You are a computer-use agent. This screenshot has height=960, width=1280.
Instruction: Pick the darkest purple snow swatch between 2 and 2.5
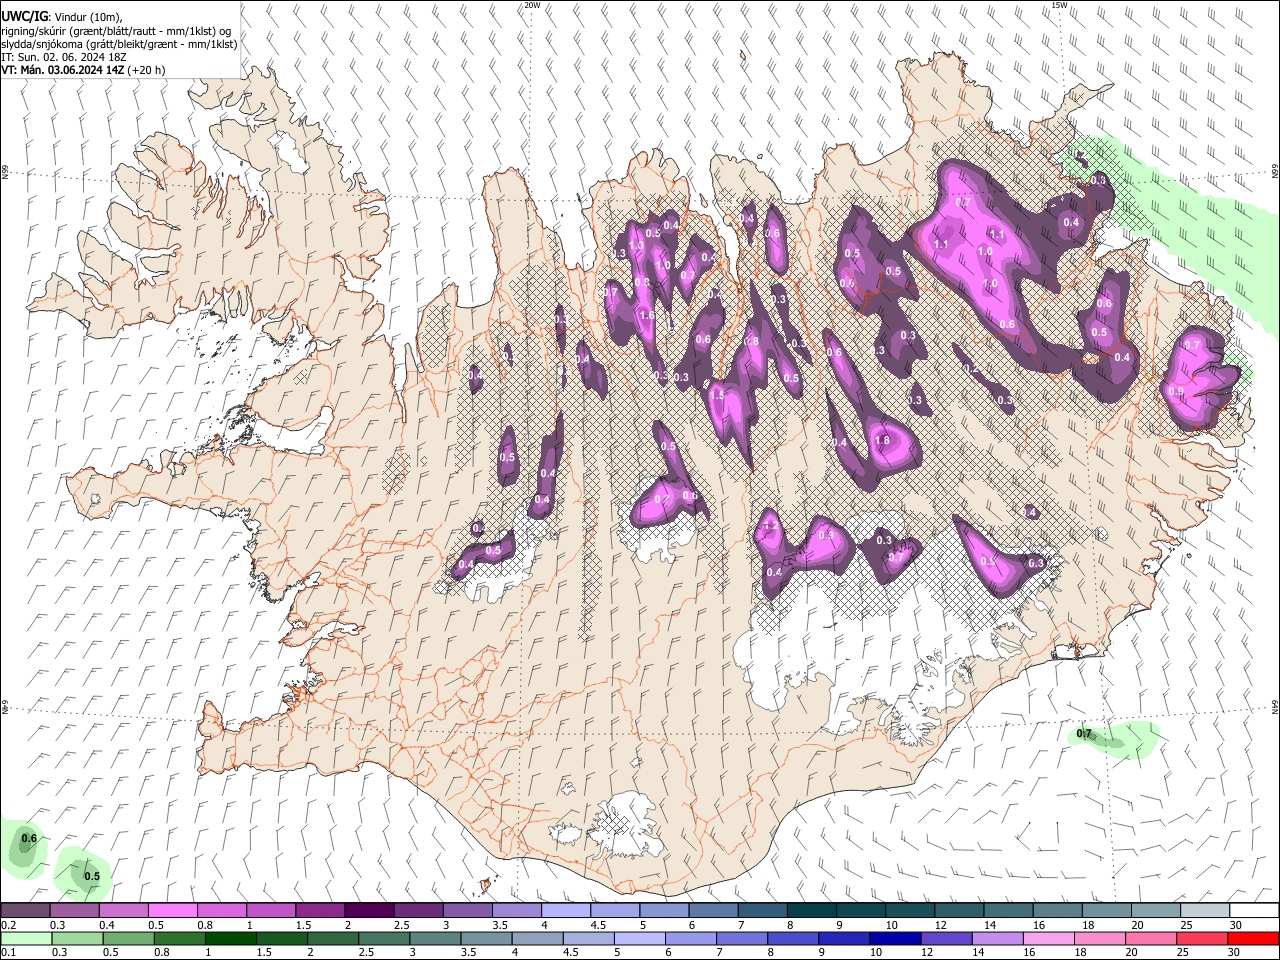[x=369, y=910]
